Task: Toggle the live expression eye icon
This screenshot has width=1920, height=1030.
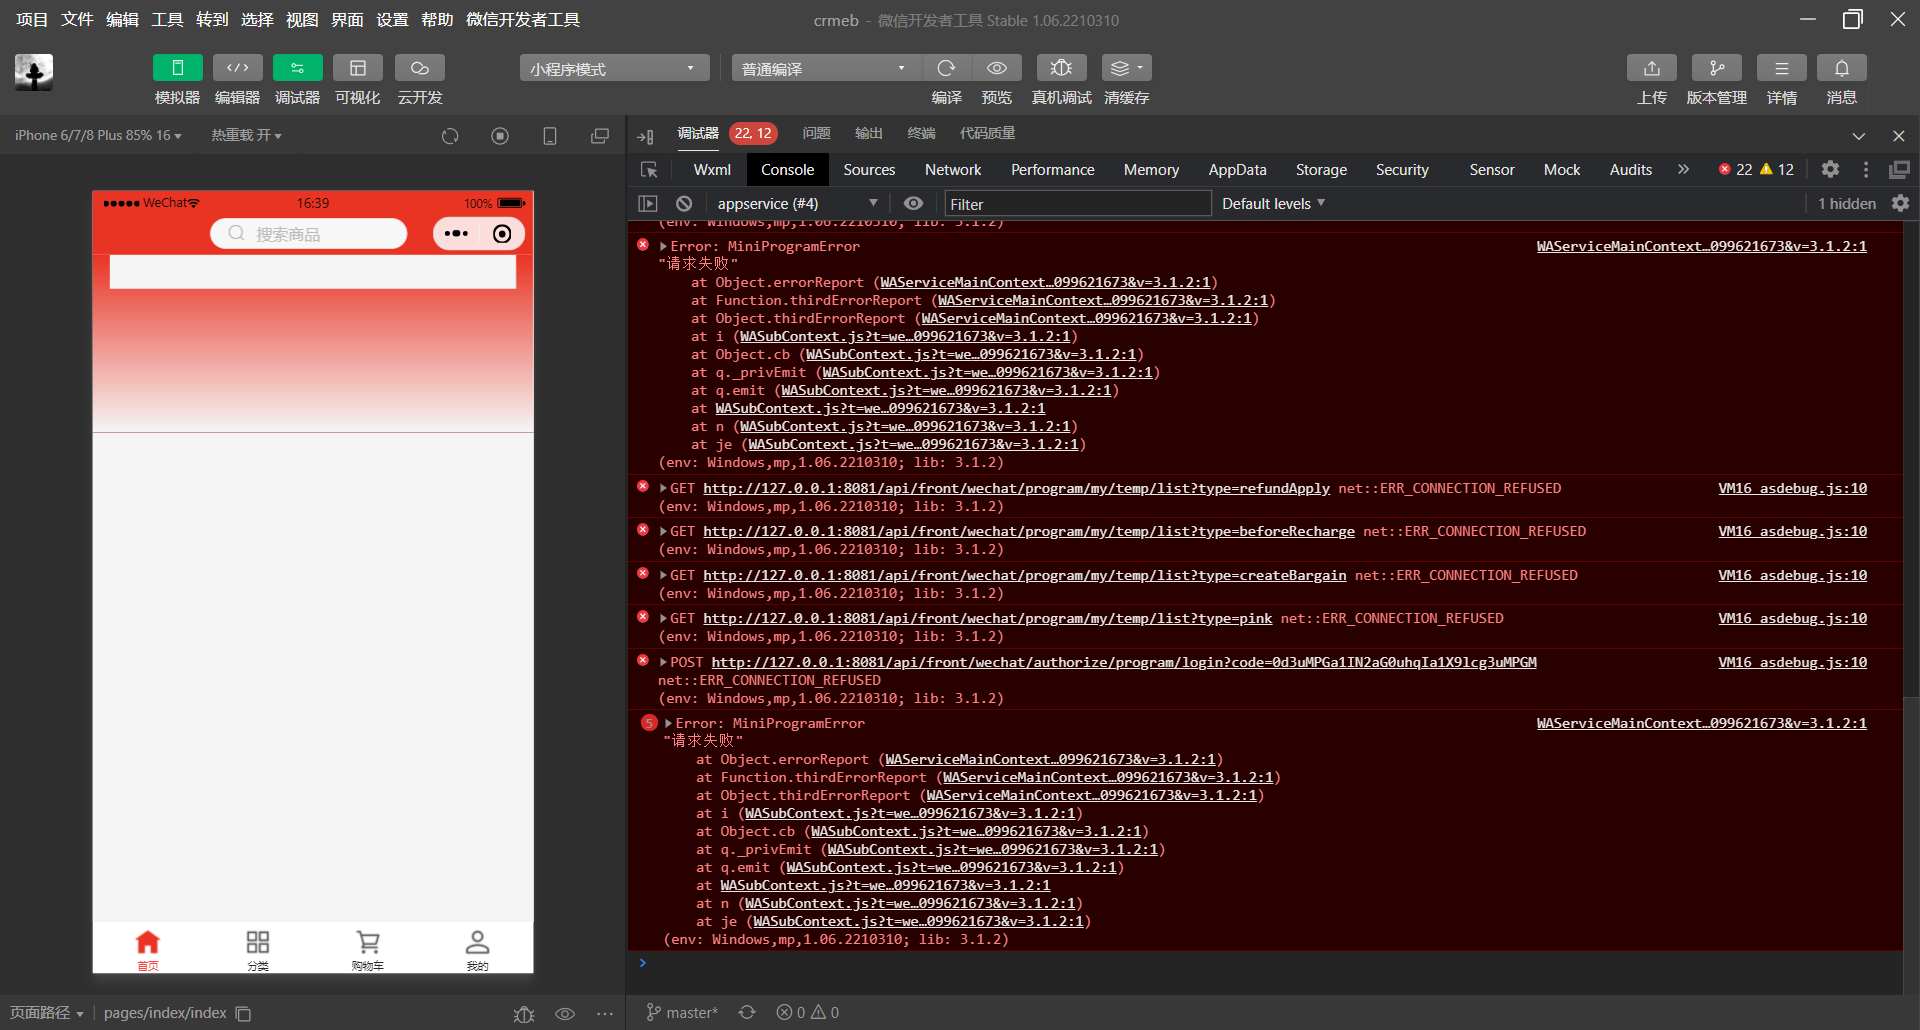Action: (x=913, y=203)
